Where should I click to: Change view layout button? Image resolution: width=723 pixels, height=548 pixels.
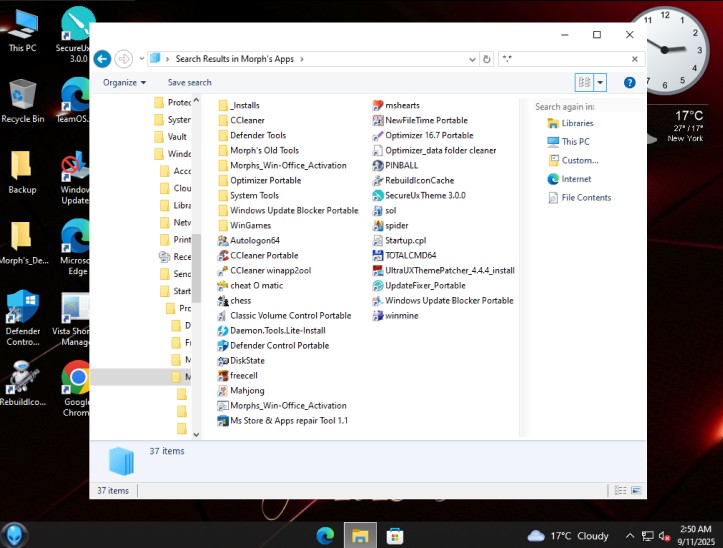[x=584, y=83]
